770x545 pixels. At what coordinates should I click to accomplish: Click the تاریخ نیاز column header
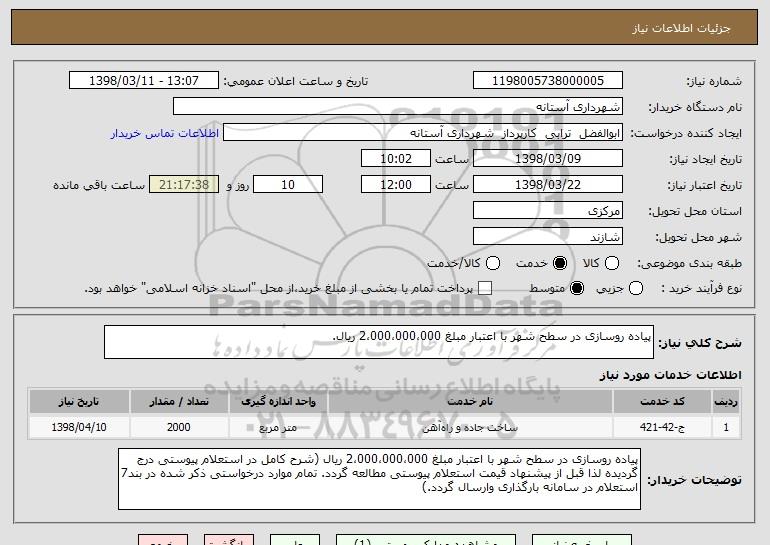pyautogui.click(x=79, y=402)
